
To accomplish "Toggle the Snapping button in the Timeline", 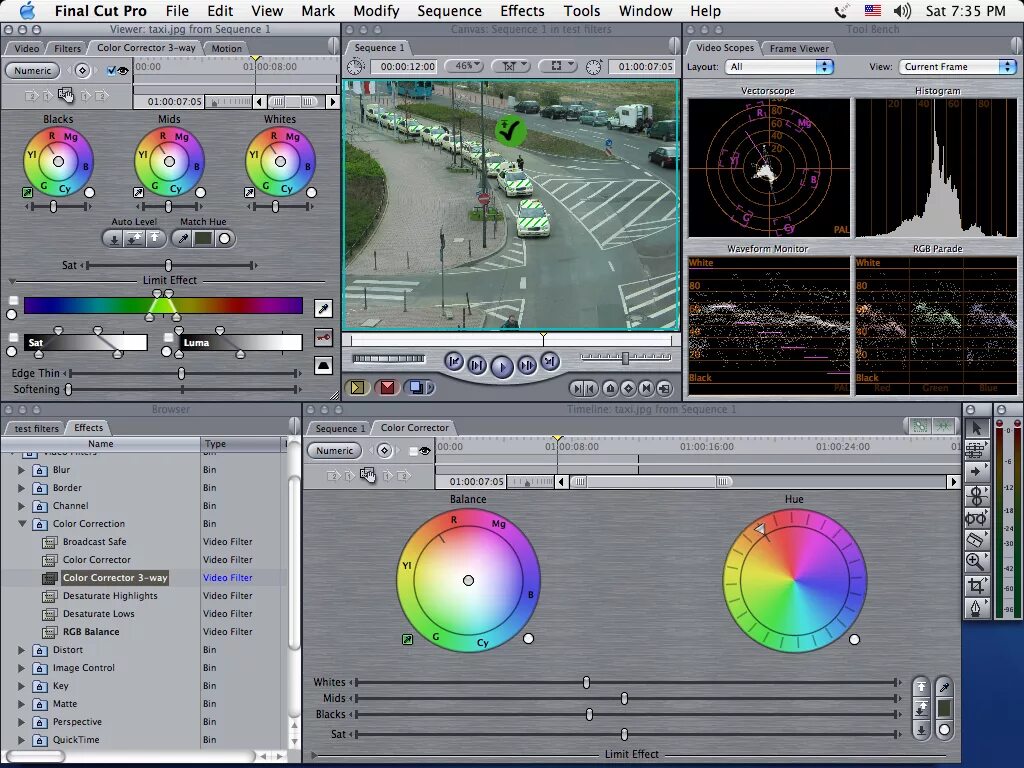I will point(943,426).
